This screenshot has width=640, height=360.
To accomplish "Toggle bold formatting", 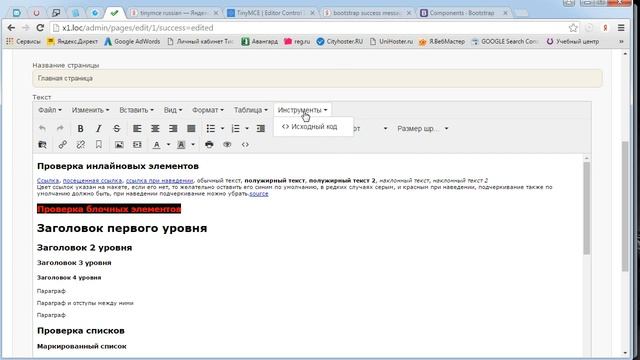I will [x=80, y=129].
